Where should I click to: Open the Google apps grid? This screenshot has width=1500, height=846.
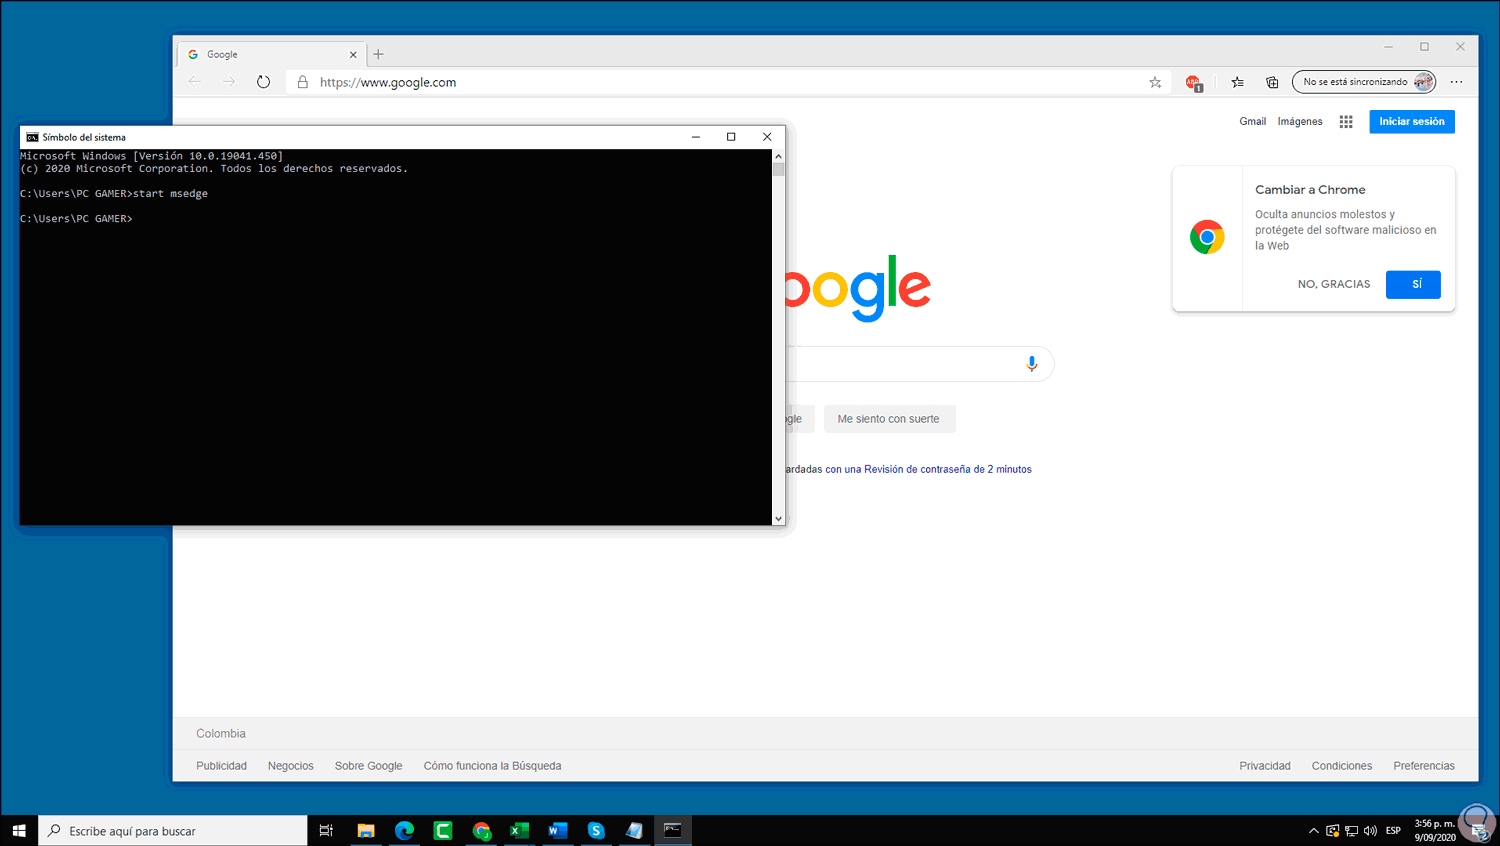point(1346,122)
